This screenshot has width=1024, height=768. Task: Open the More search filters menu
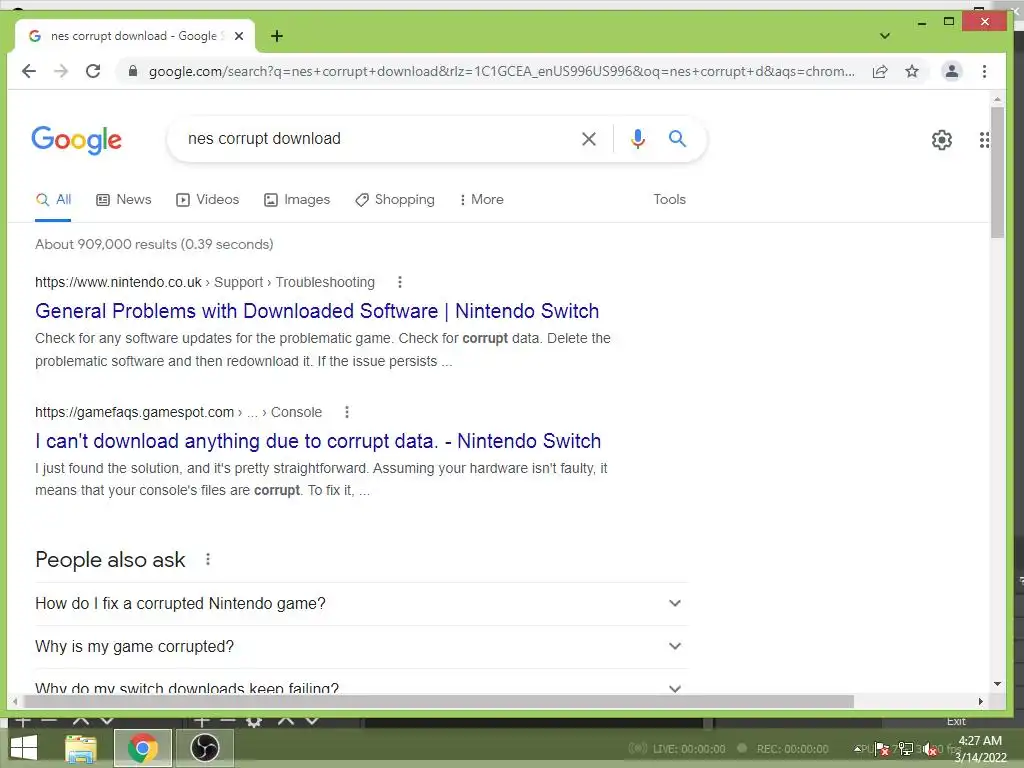481,200
